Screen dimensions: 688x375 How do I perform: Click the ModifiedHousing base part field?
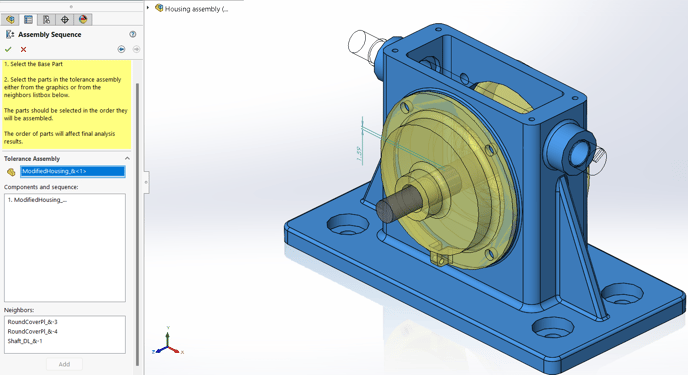[72, 171]
